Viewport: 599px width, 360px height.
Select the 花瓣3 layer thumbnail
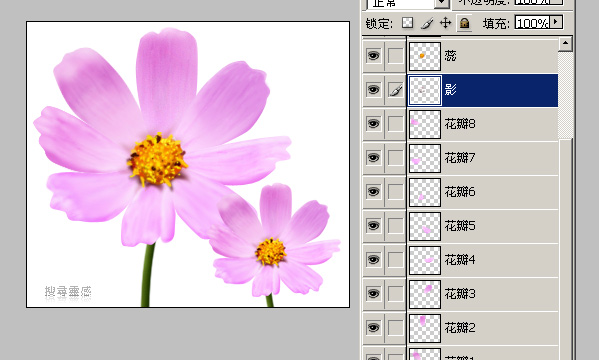click(x=425, y=294)
